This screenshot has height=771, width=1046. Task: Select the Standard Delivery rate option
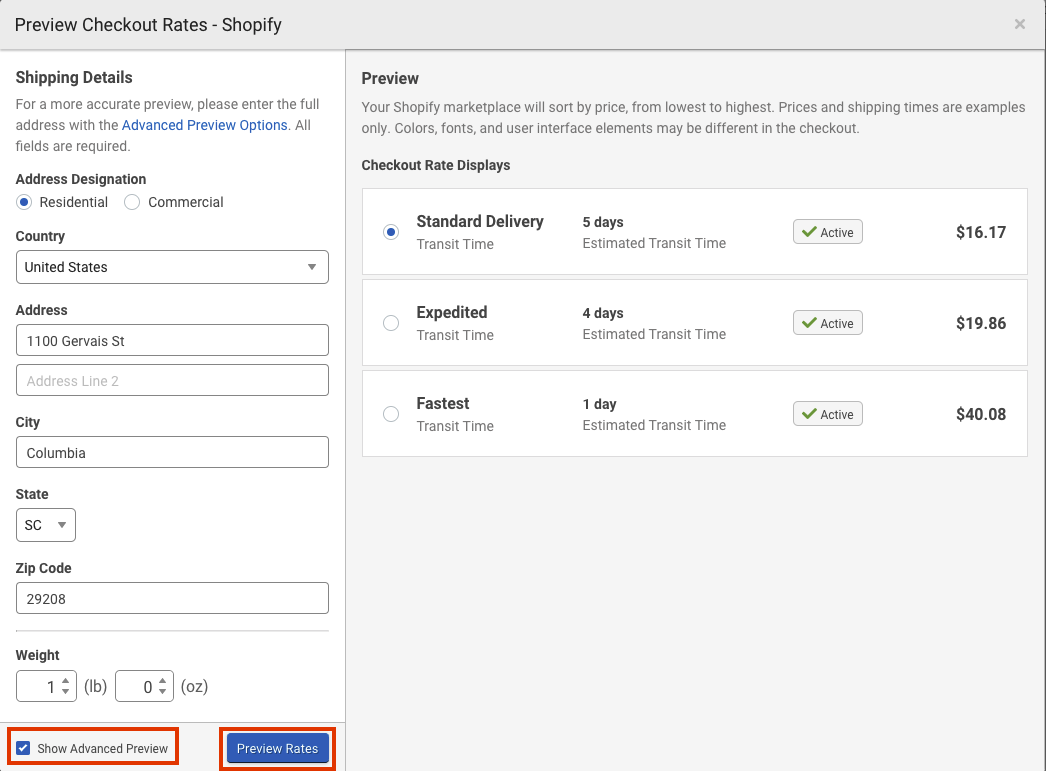point(391,232)
